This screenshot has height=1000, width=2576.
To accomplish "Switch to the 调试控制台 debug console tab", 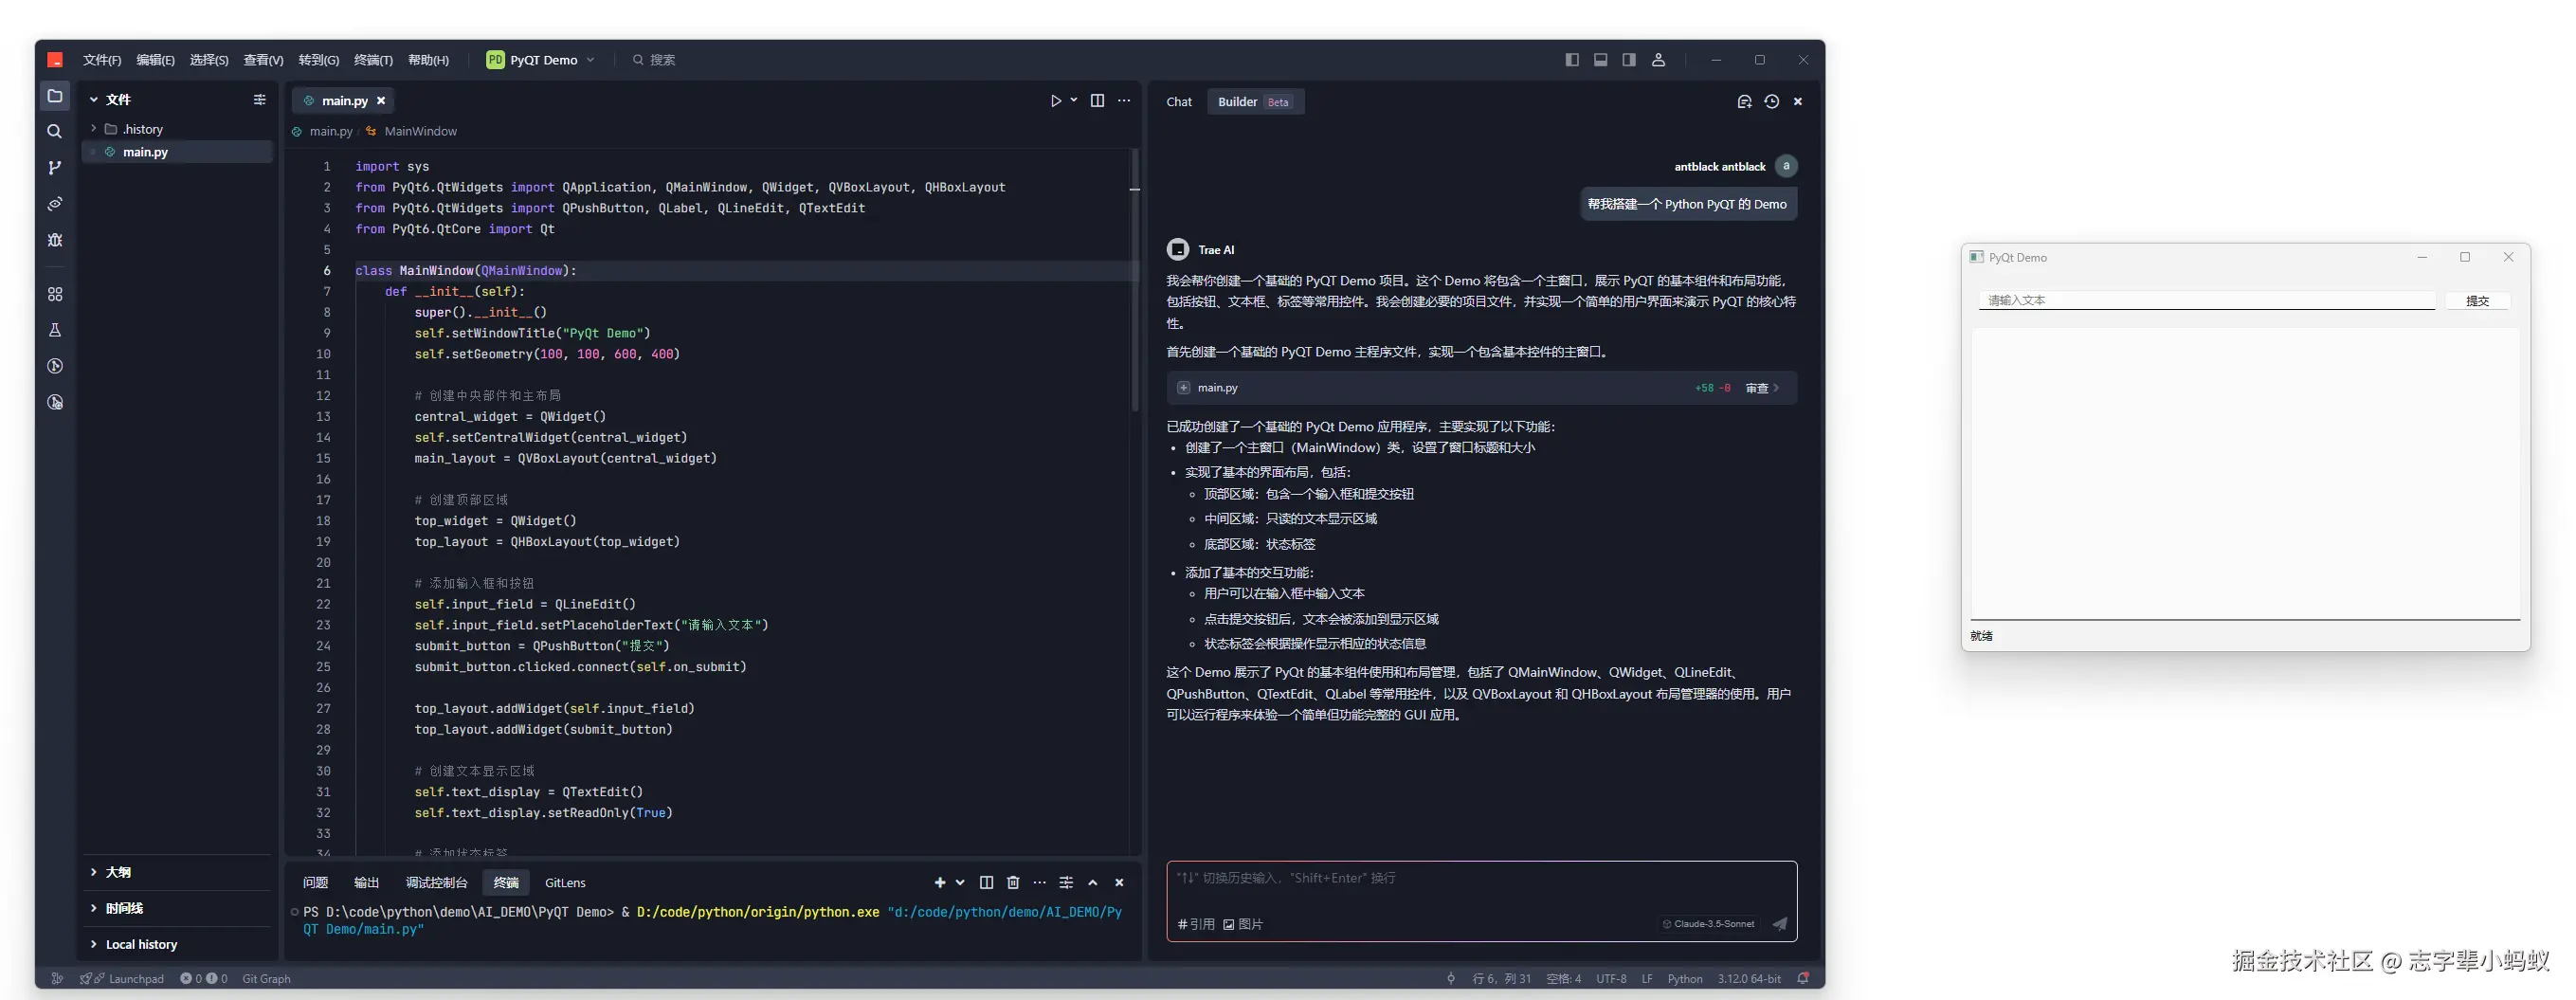I will click(437, 883).
